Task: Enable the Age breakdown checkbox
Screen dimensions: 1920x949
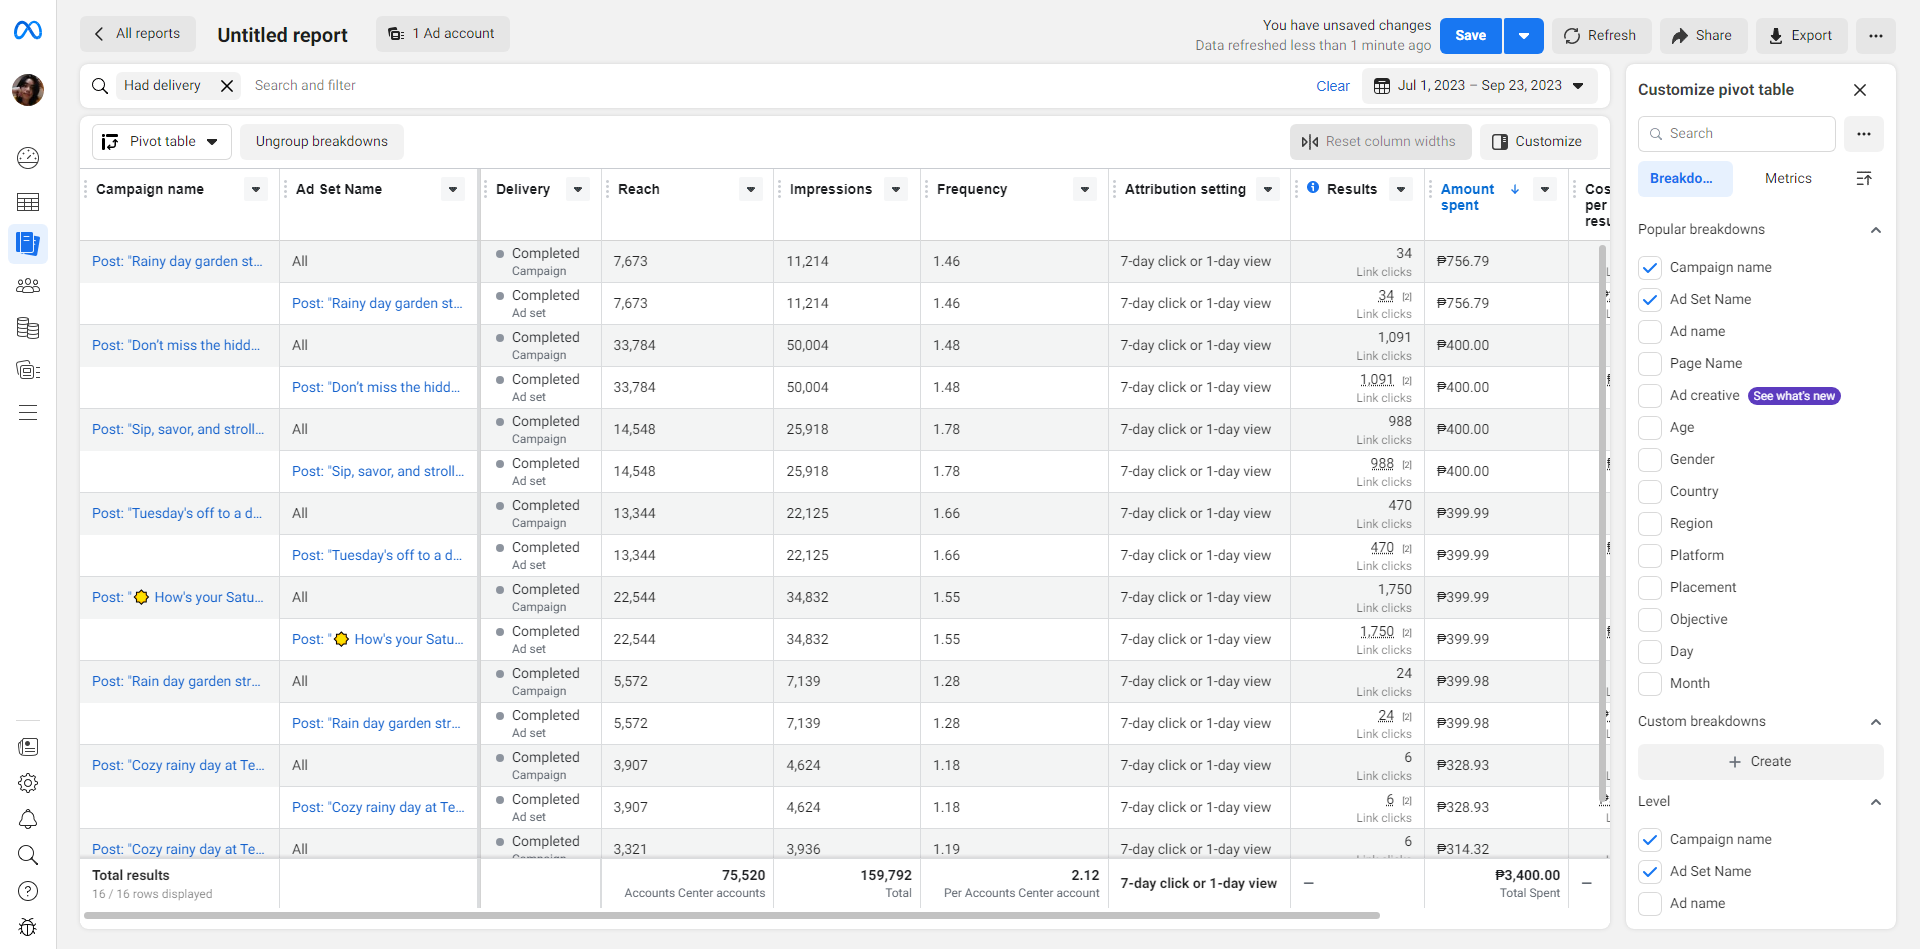Action: pyautogui.click(x=1651, y=428)
